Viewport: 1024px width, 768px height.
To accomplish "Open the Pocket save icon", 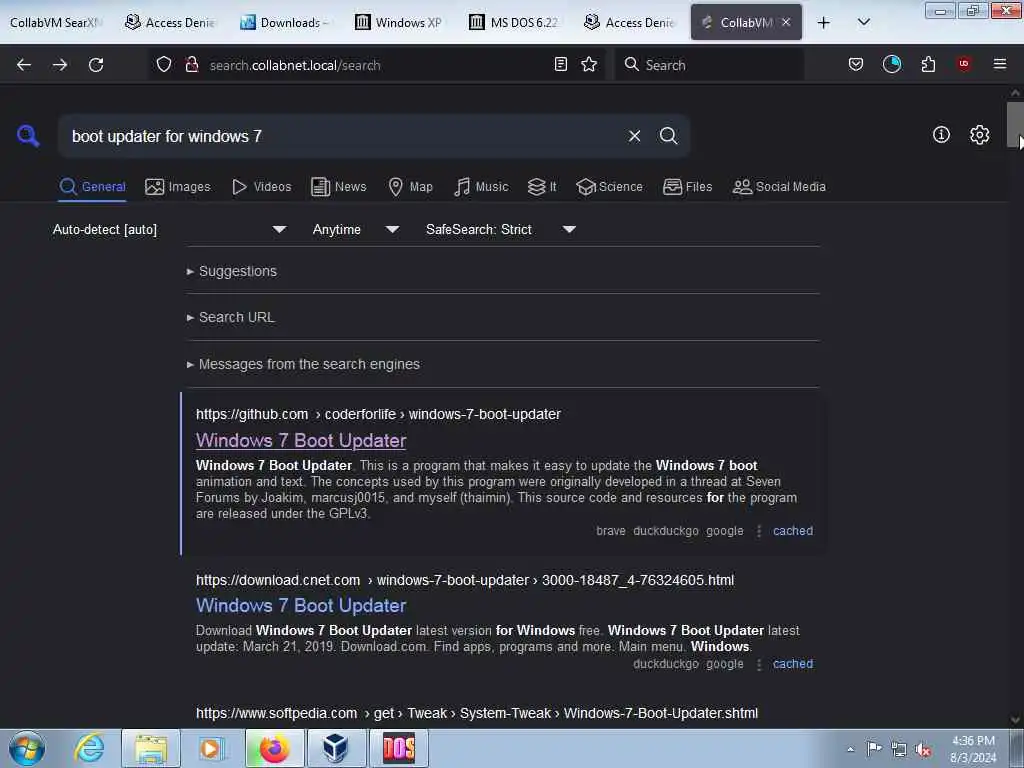I will click(x=856, y=64).
